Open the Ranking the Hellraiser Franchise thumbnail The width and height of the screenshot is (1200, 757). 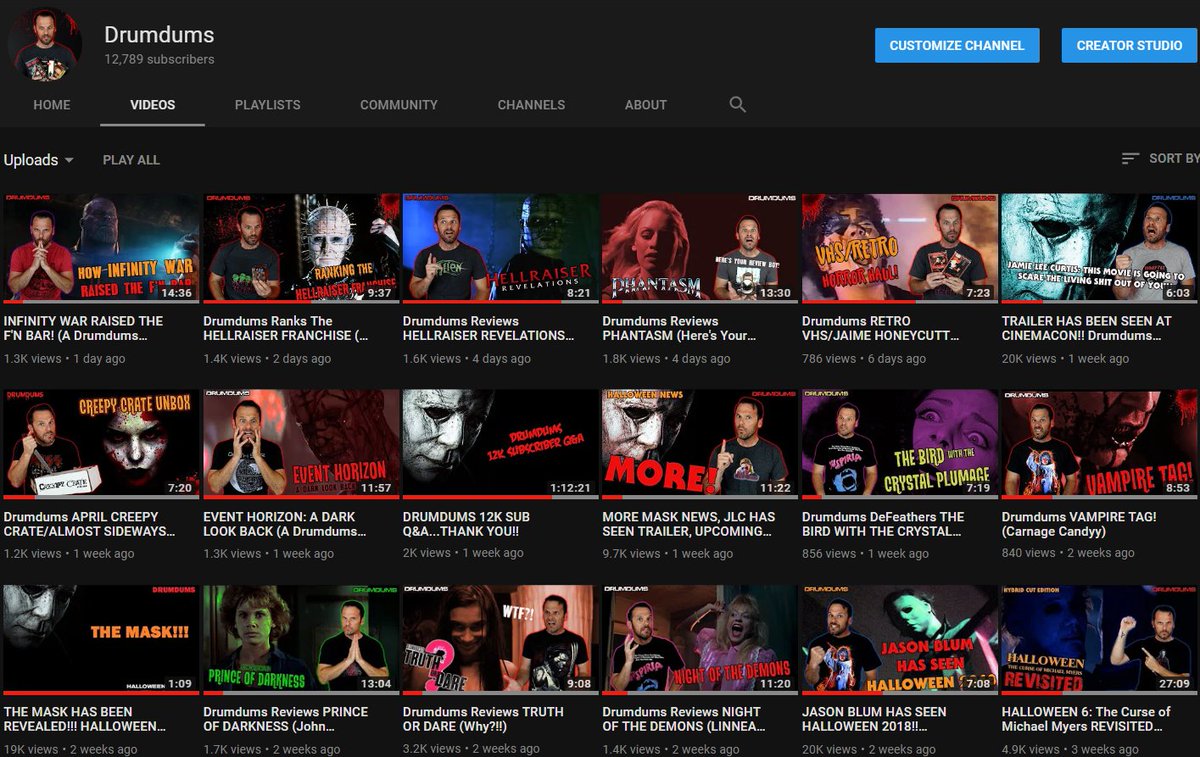click(301, 248)
